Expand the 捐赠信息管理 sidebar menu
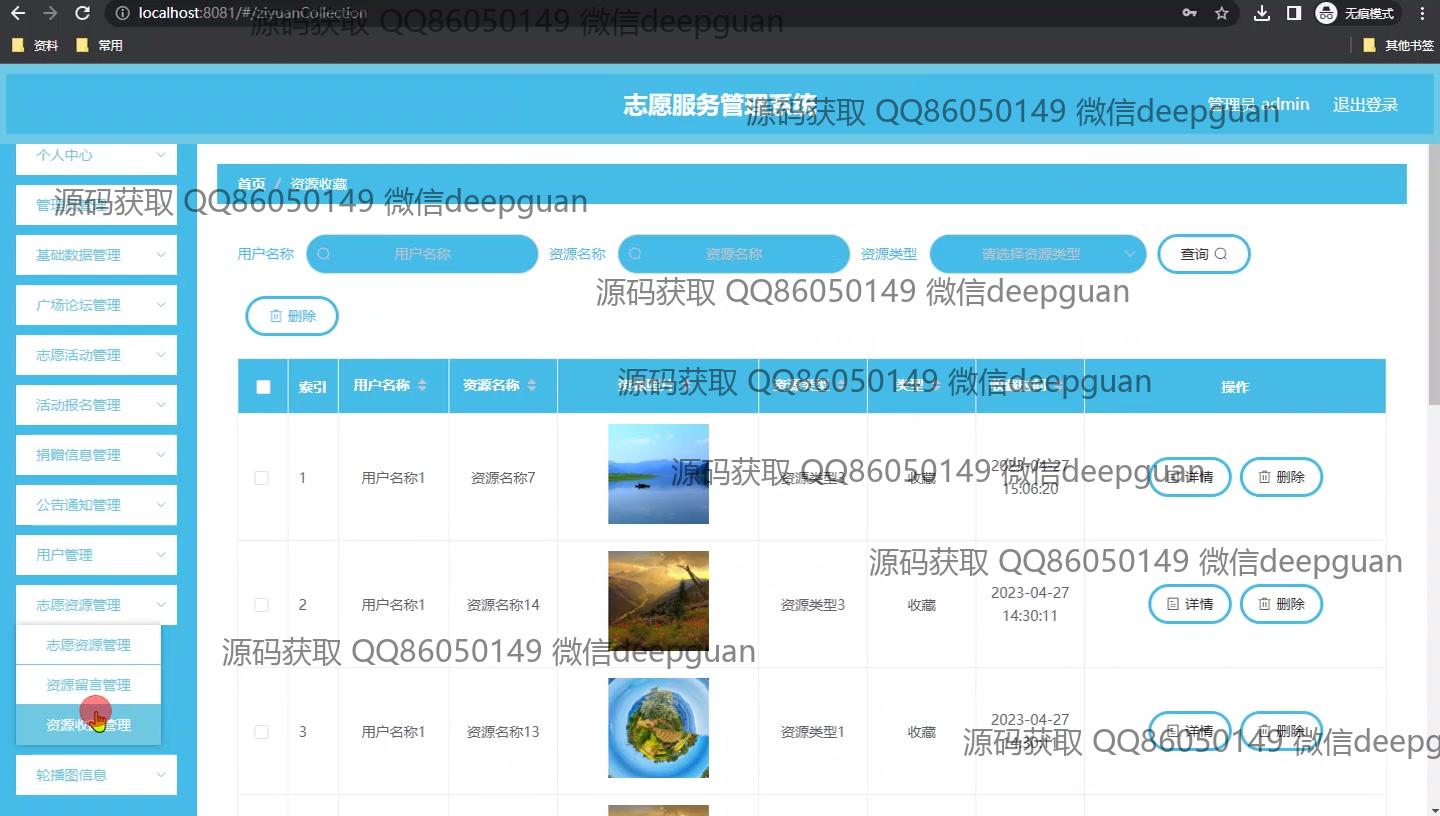 coord(96,455)
